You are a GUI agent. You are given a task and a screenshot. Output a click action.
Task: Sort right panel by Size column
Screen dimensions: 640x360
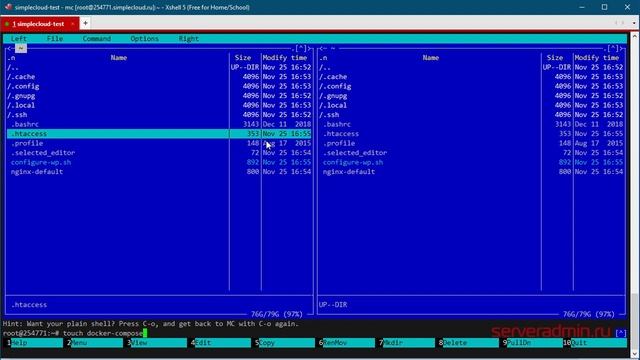point(555,58)
